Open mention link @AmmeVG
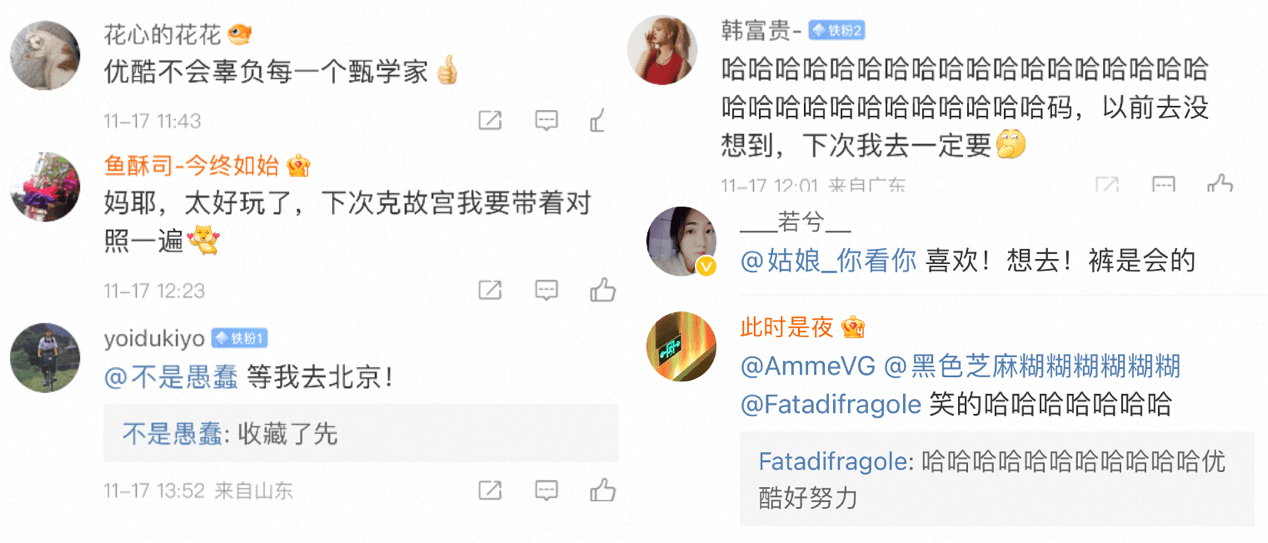 click(808, 366)
